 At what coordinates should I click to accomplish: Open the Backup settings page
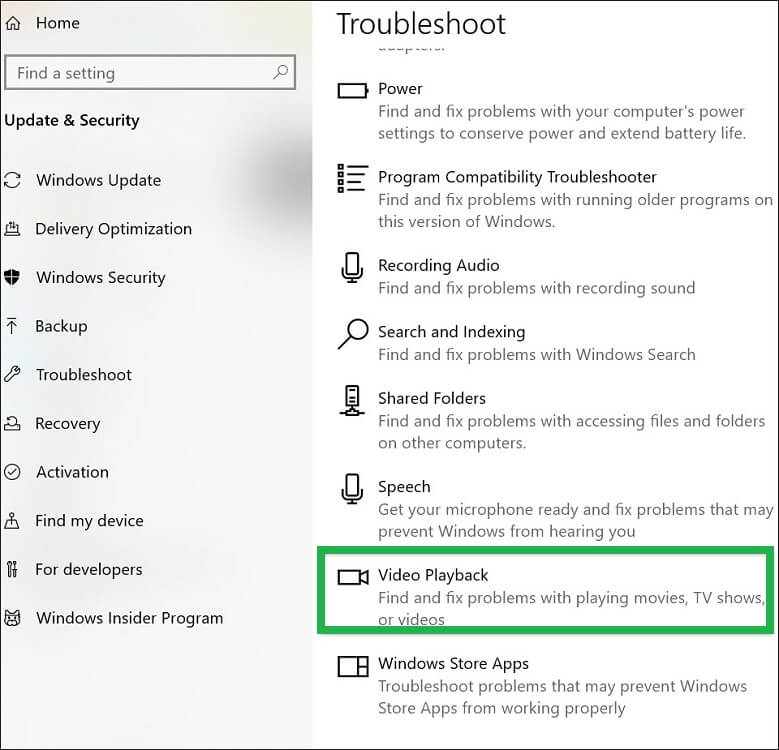click(61, 326)
